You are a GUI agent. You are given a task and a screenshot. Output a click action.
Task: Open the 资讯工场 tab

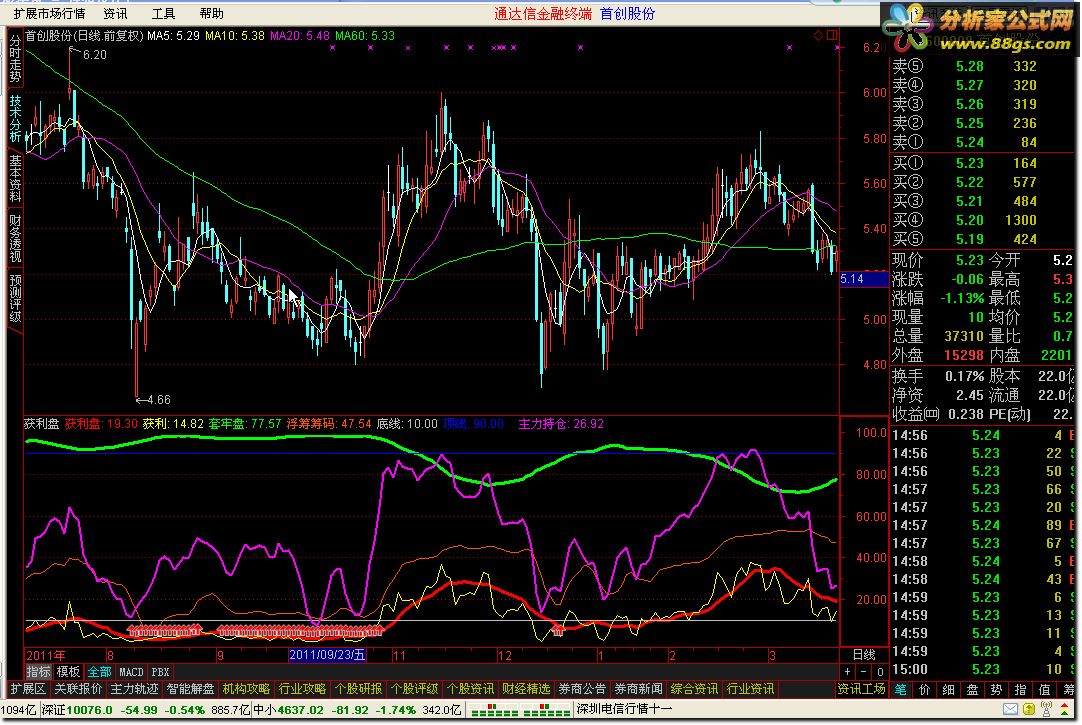(861, 689)
